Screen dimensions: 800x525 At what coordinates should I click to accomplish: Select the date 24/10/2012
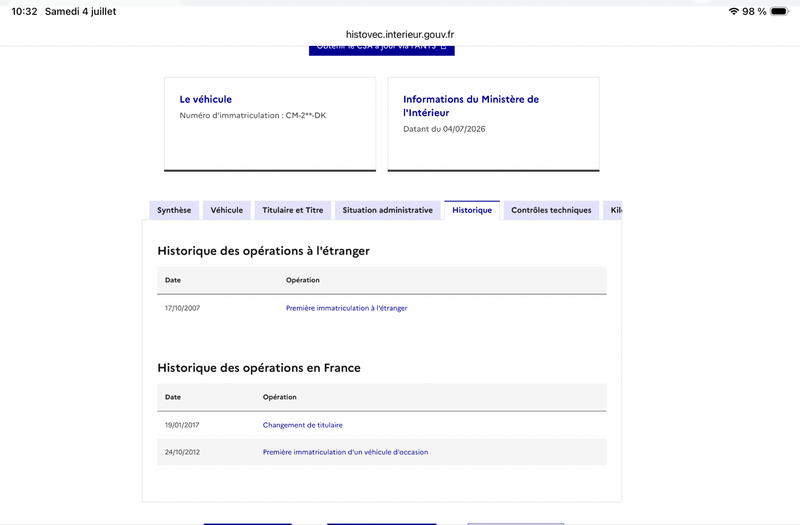pos(182,452)
